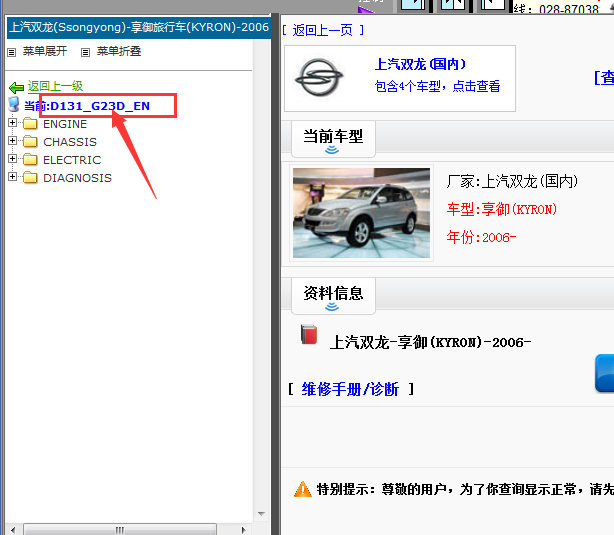Click the horizontal scrollbar thumb
Screen dimensions: 614x535
(x=120, y=530)
